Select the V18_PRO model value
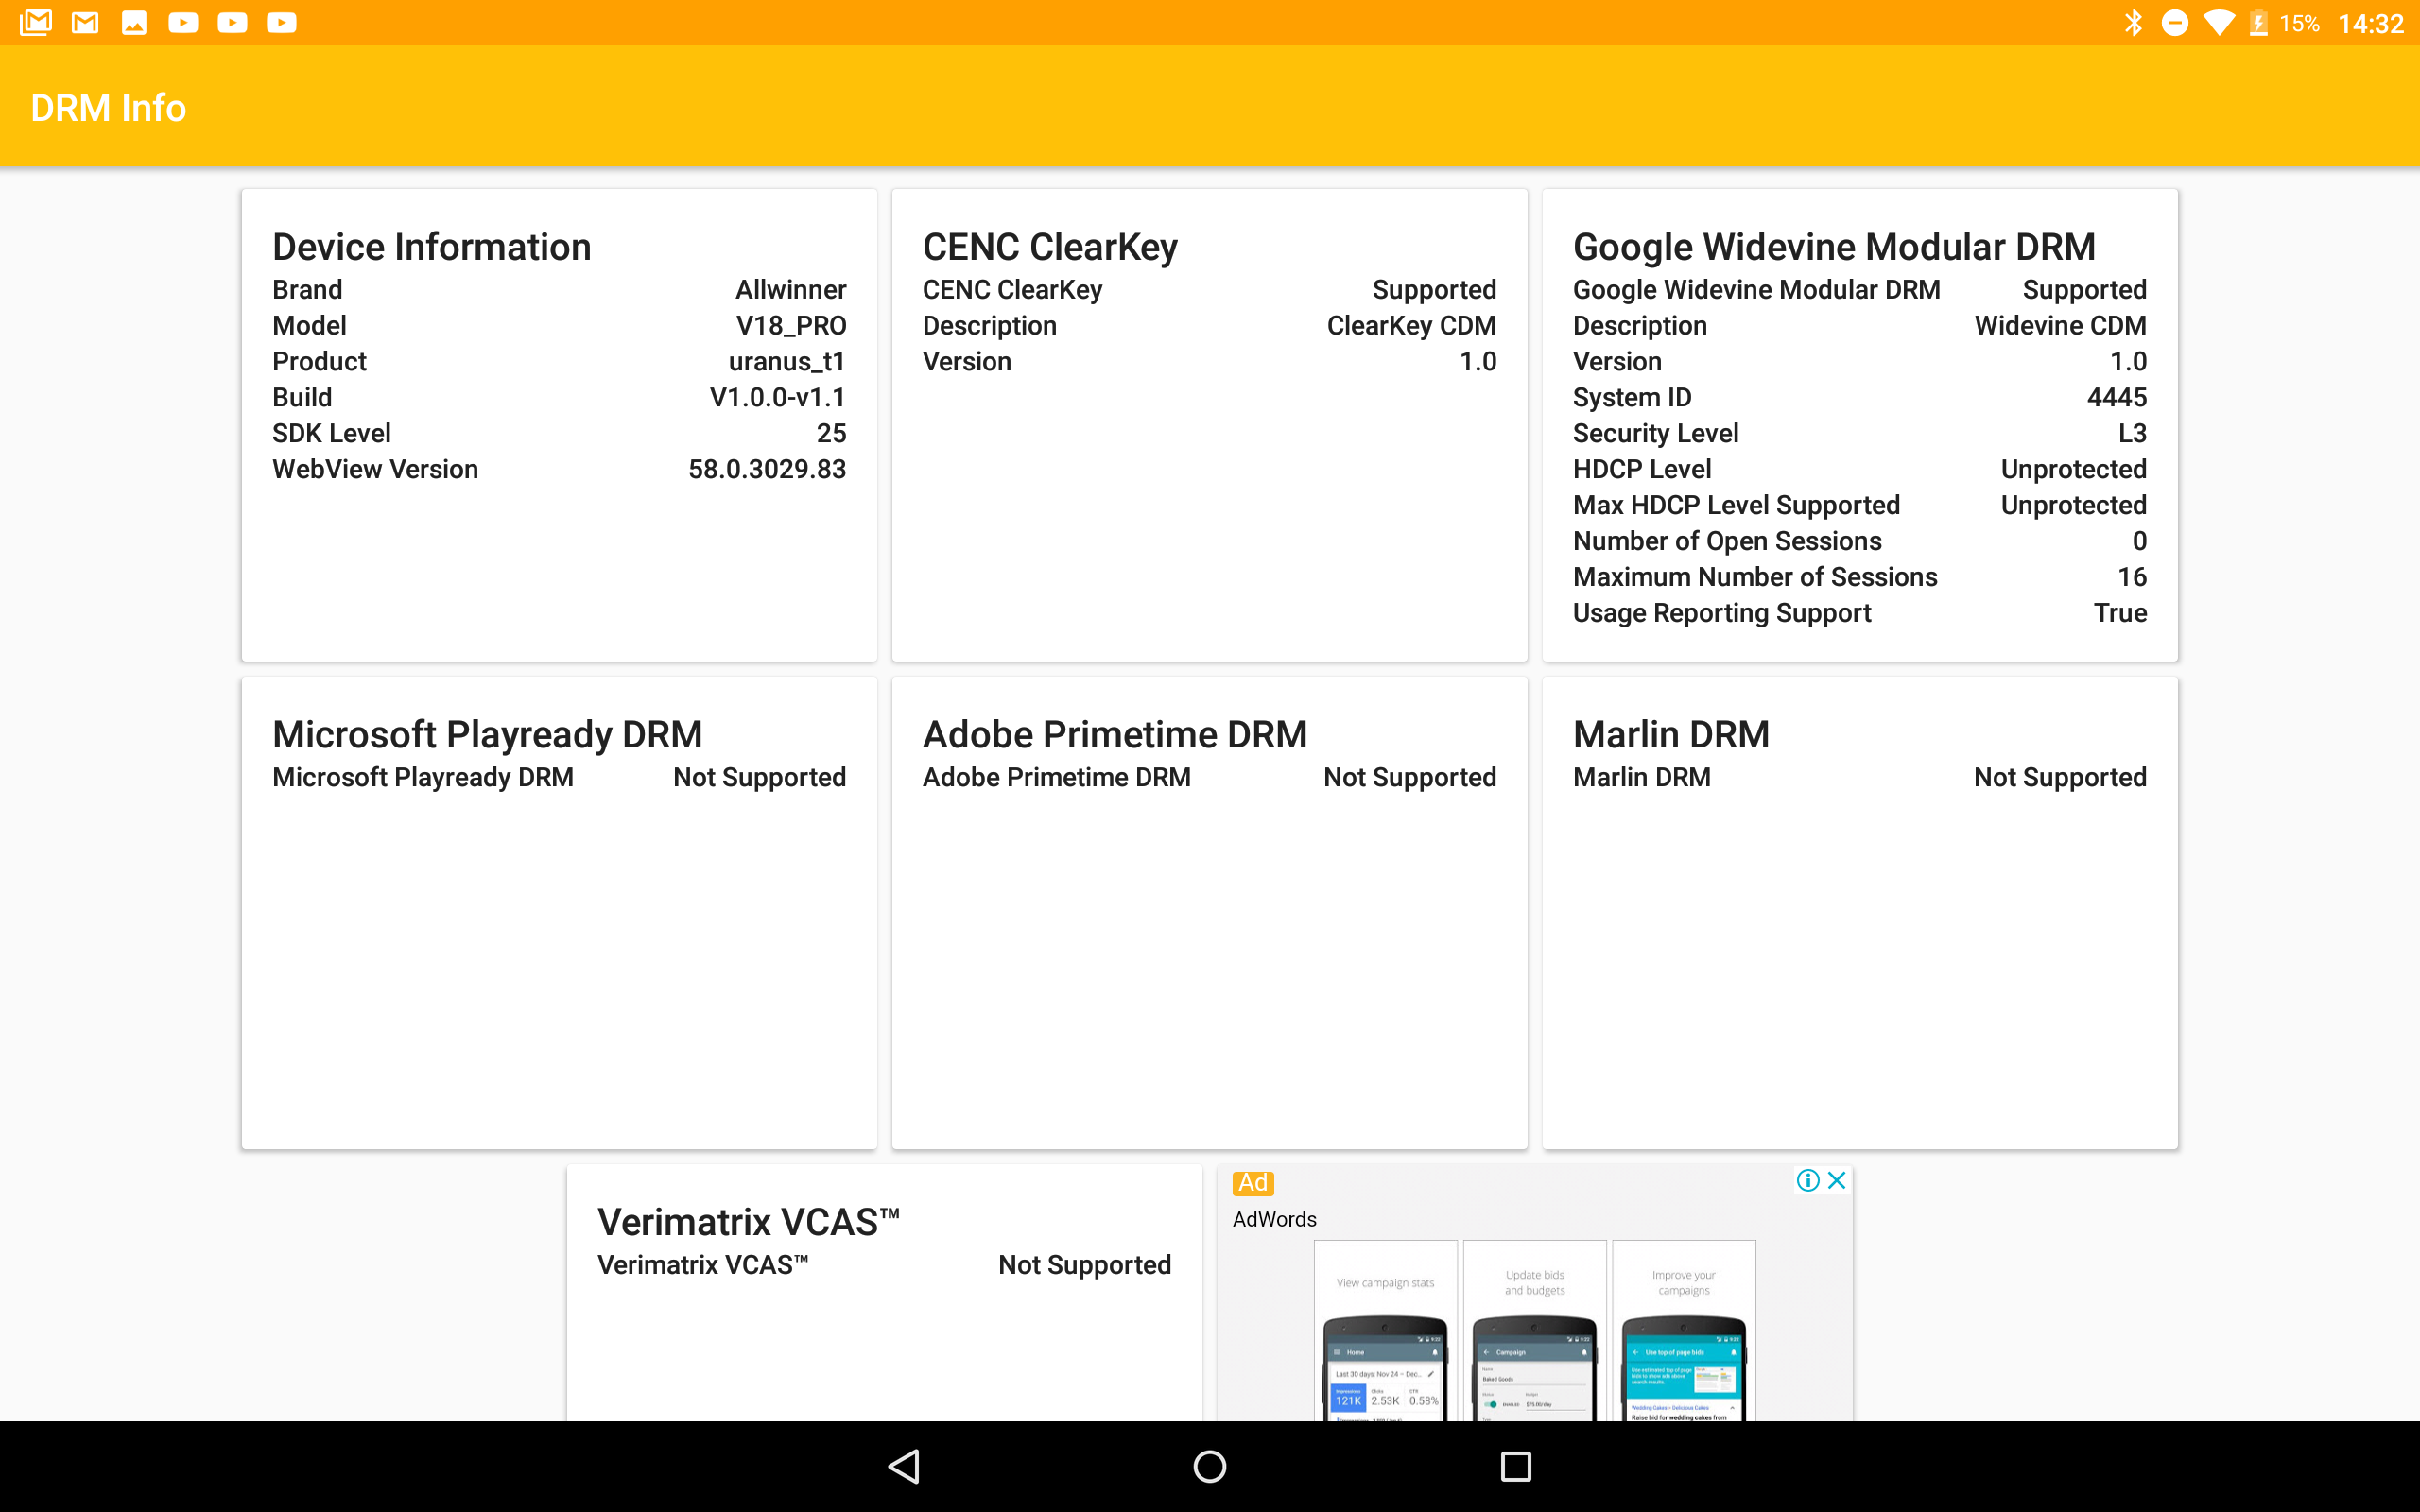This screenshot has width=2420, height=1512. [x=791, y=325]
